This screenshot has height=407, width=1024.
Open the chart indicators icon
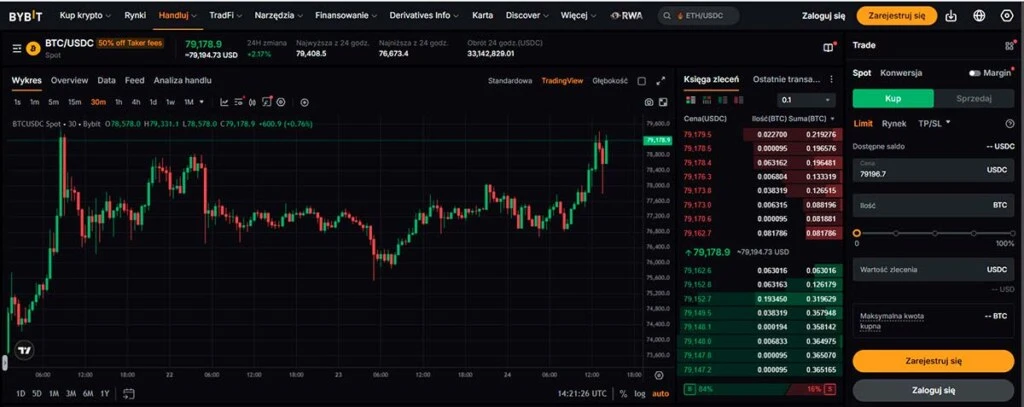(224, 102)
